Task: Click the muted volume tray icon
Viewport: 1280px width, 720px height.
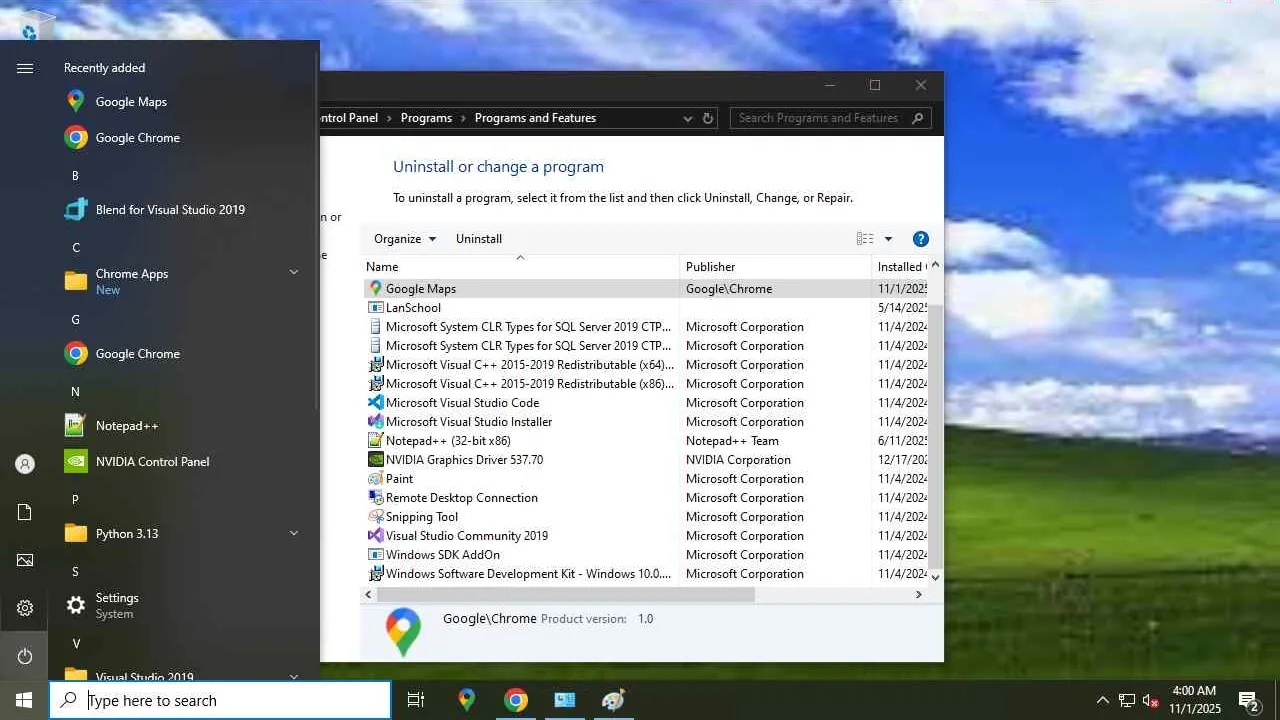Action: pyautogui.click(x=1151, y=700)
